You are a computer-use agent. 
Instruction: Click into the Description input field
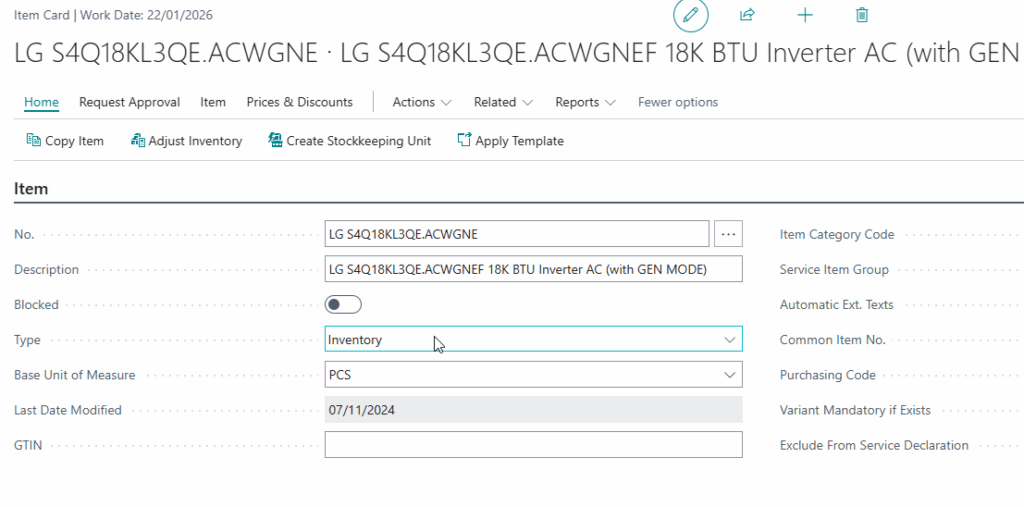(534, 269)
